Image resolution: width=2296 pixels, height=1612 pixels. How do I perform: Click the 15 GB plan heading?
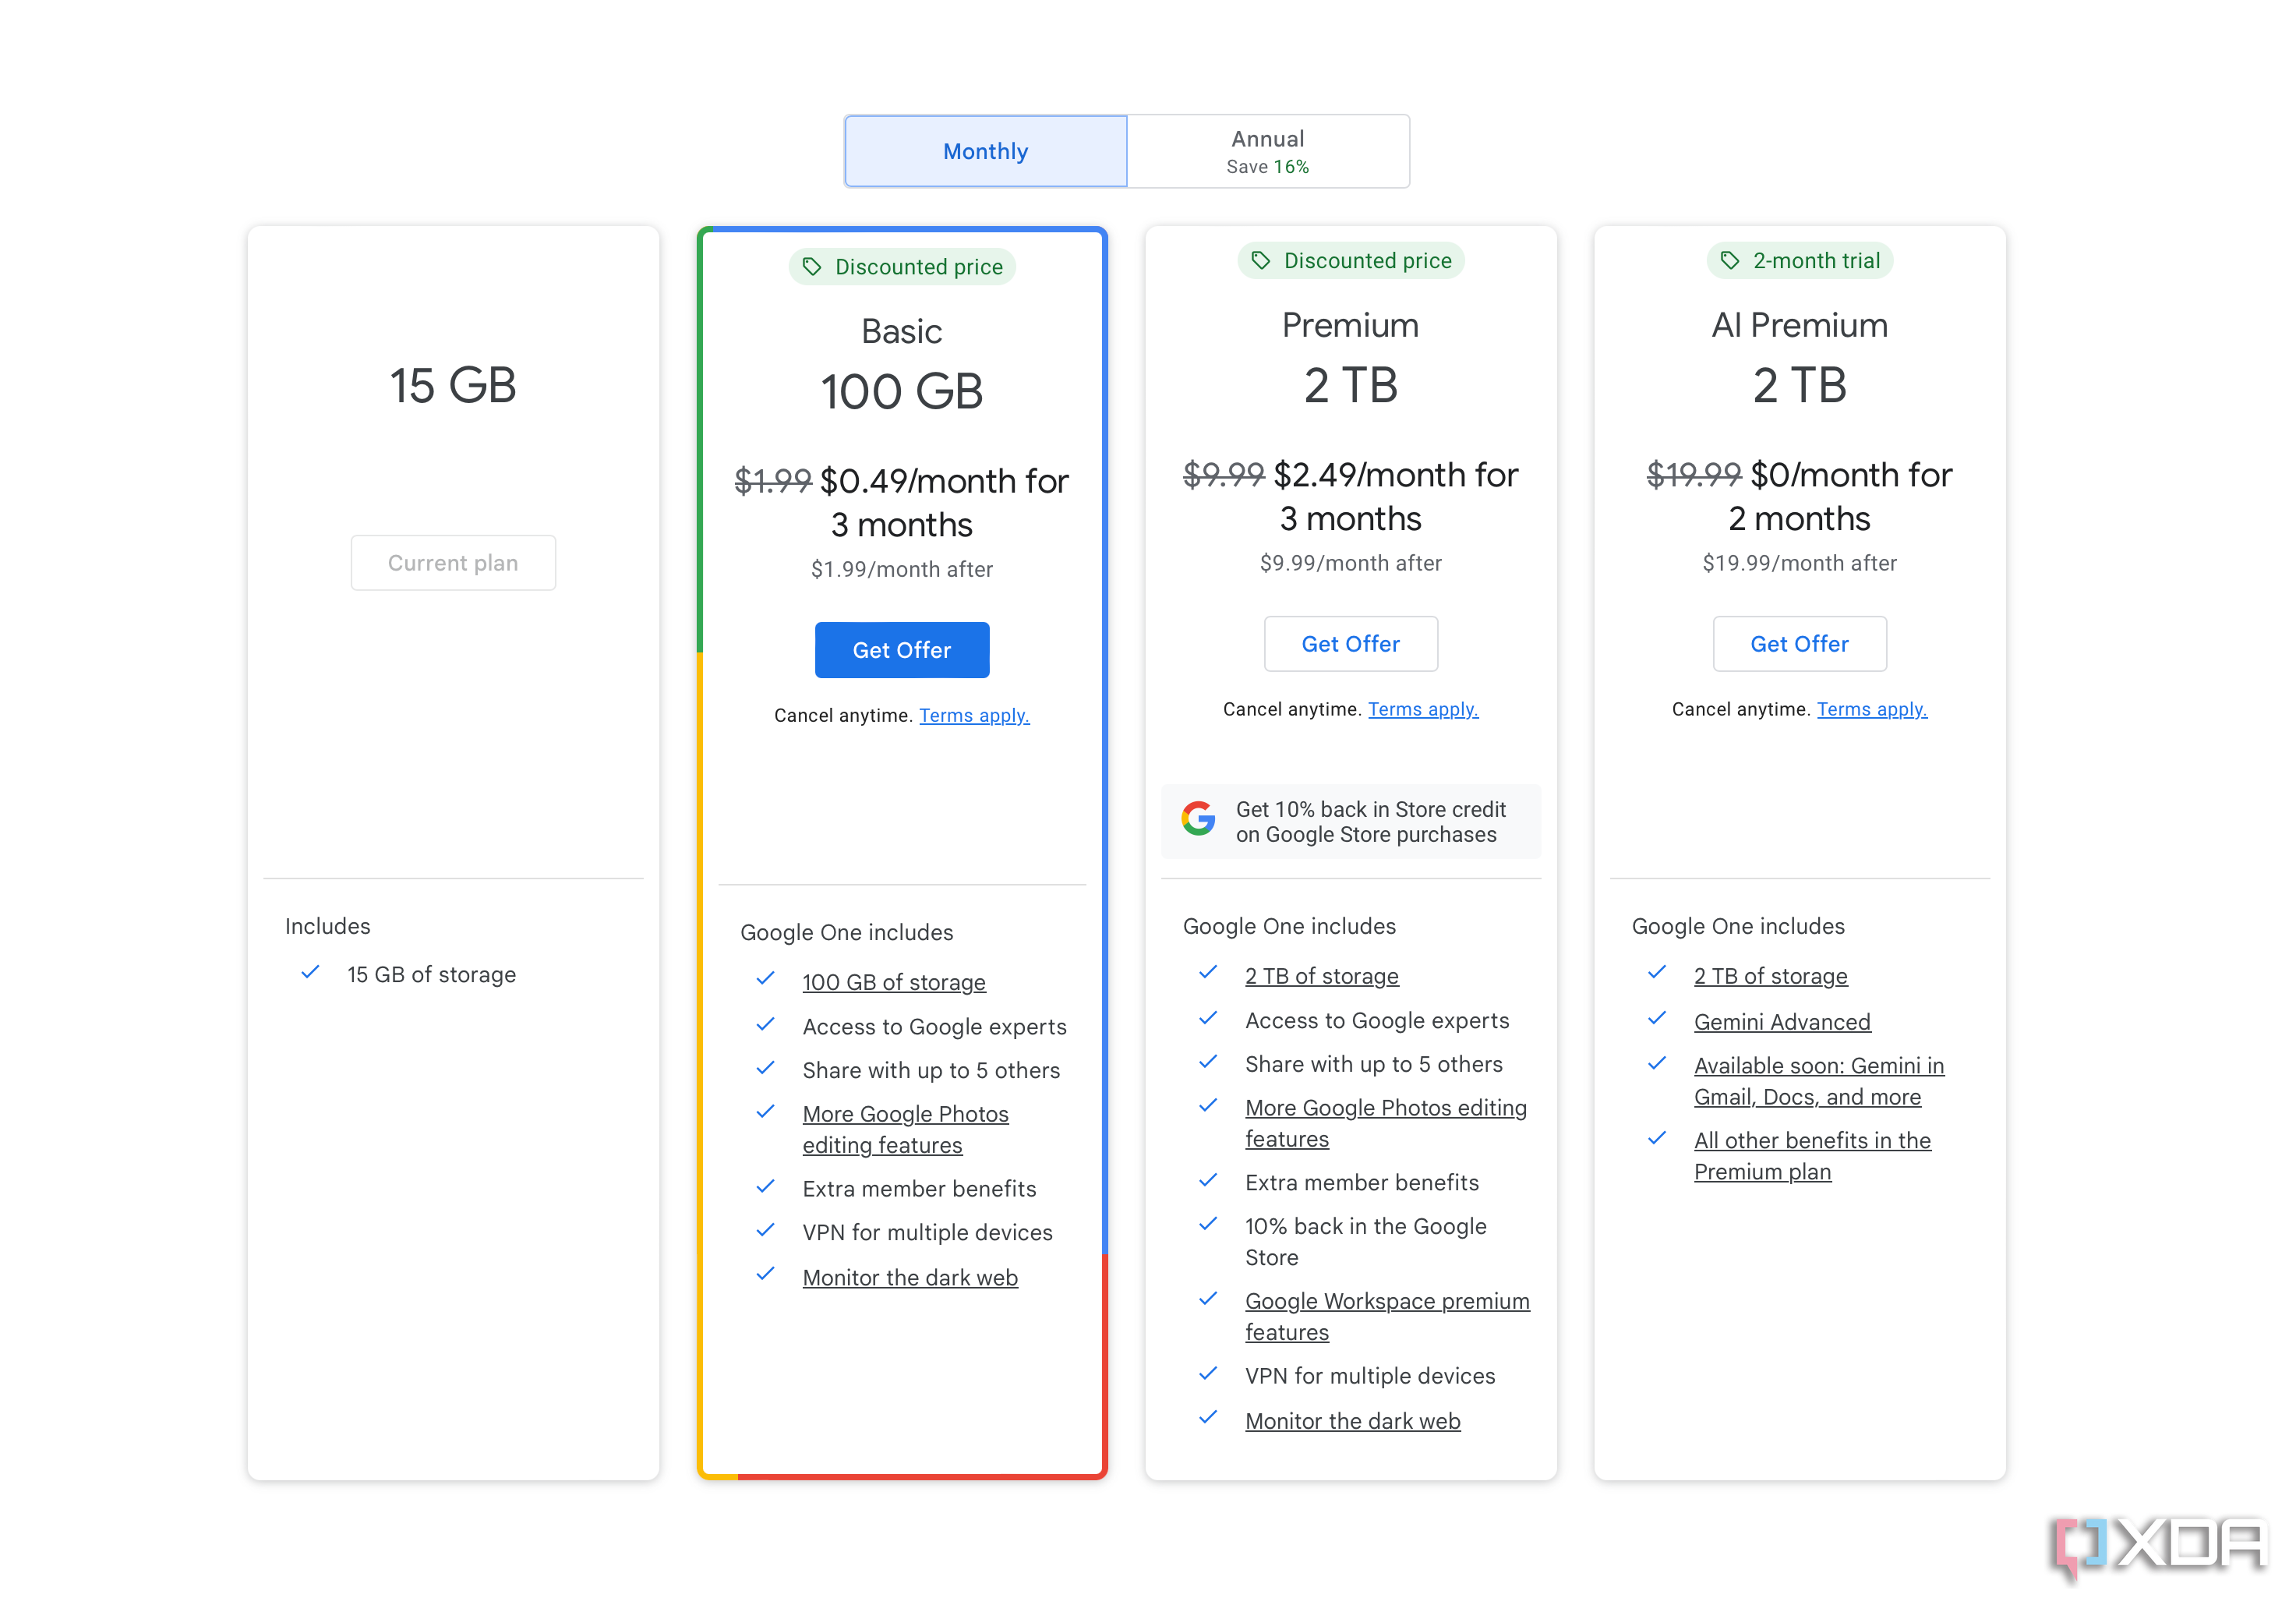453,386
